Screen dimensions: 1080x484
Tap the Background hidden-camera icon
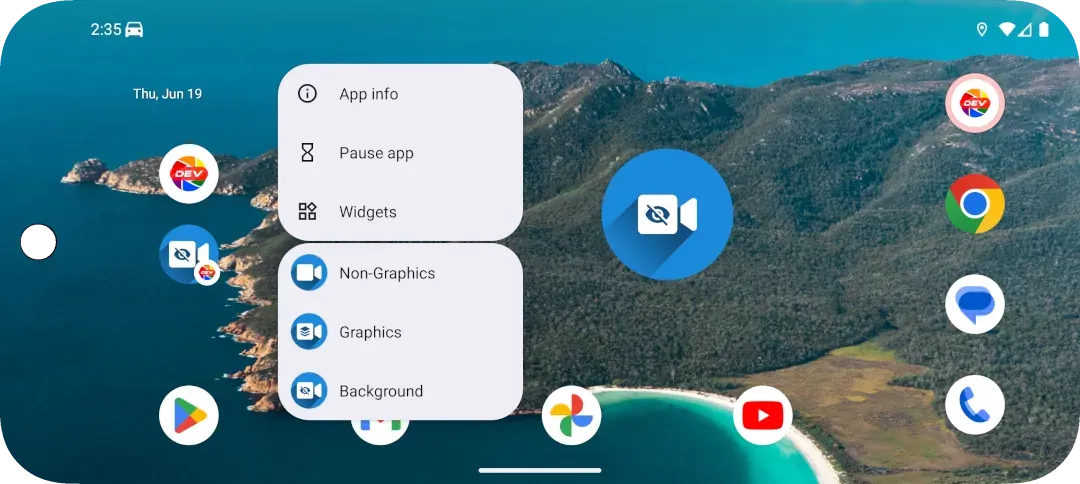point(309,391)
